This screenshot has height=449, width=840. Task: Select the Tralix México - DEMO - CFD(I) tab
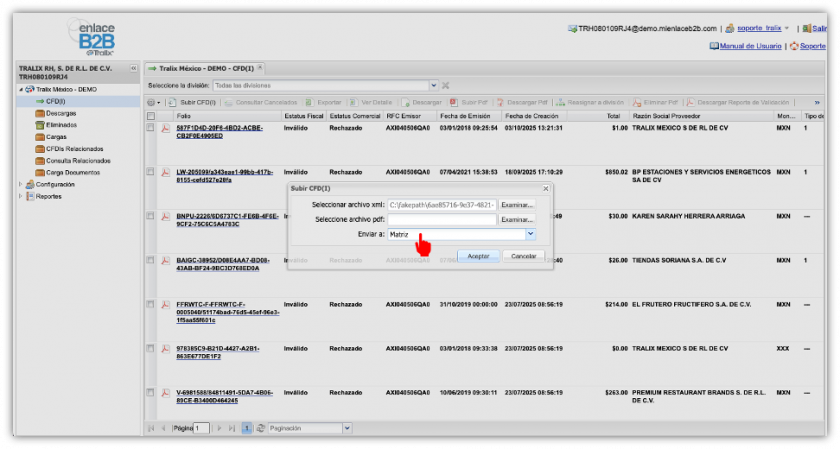[202, 68]
